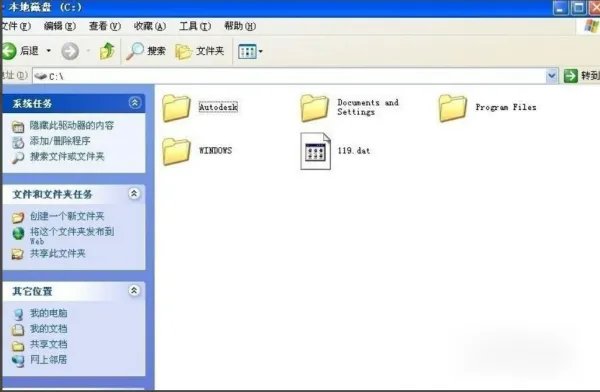Click the 我的电脑 computer icon
Image resolution: width=600 pixels, height=392 pixels.
click(x=18, y=314)
